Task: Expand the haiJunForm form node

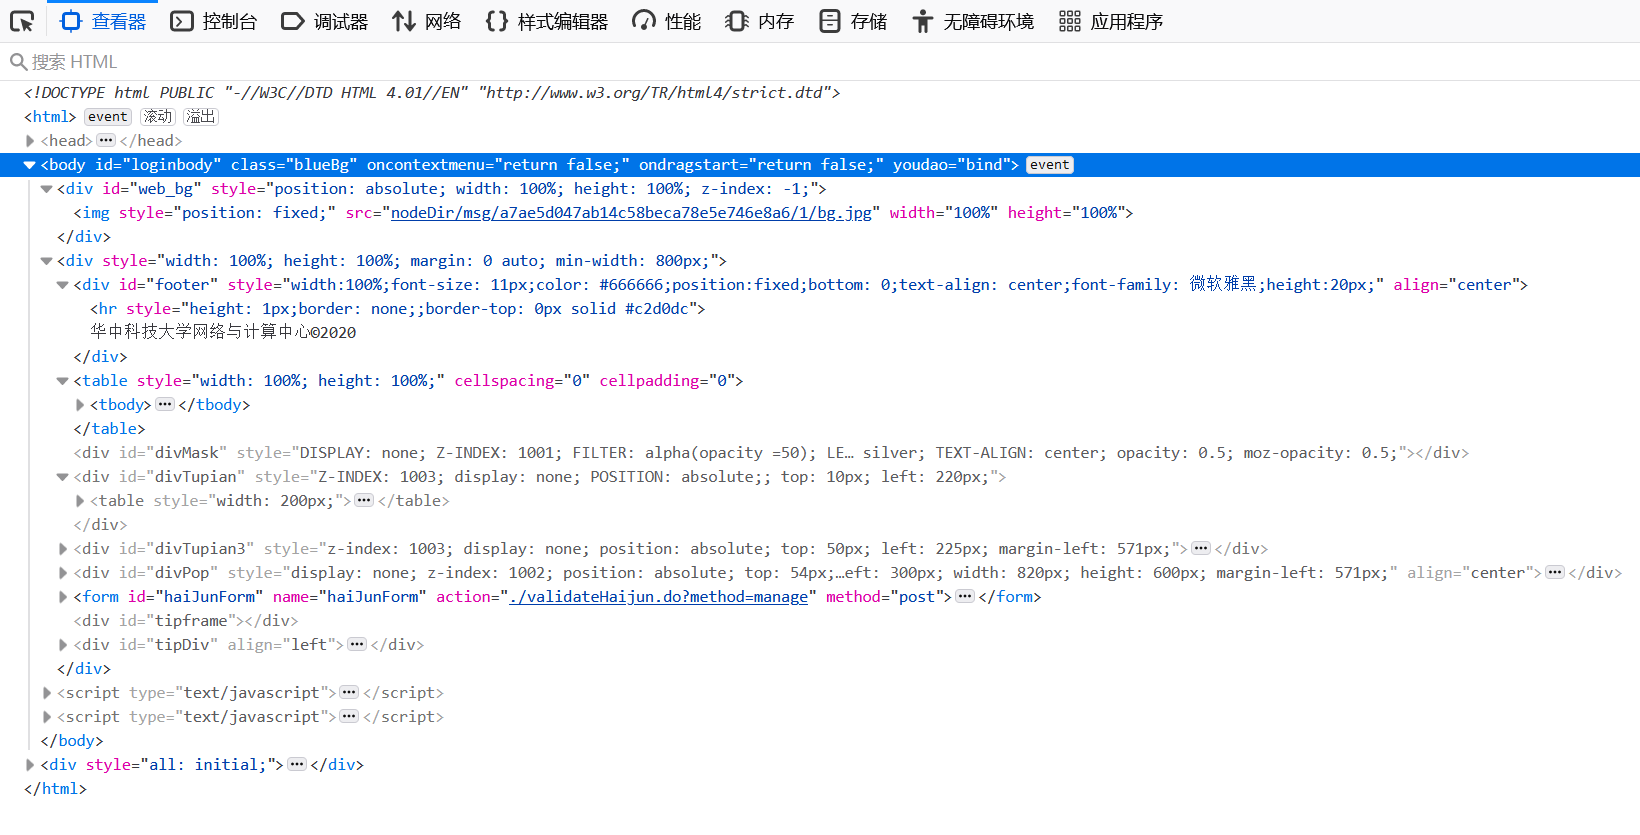Action: [63, 597]
